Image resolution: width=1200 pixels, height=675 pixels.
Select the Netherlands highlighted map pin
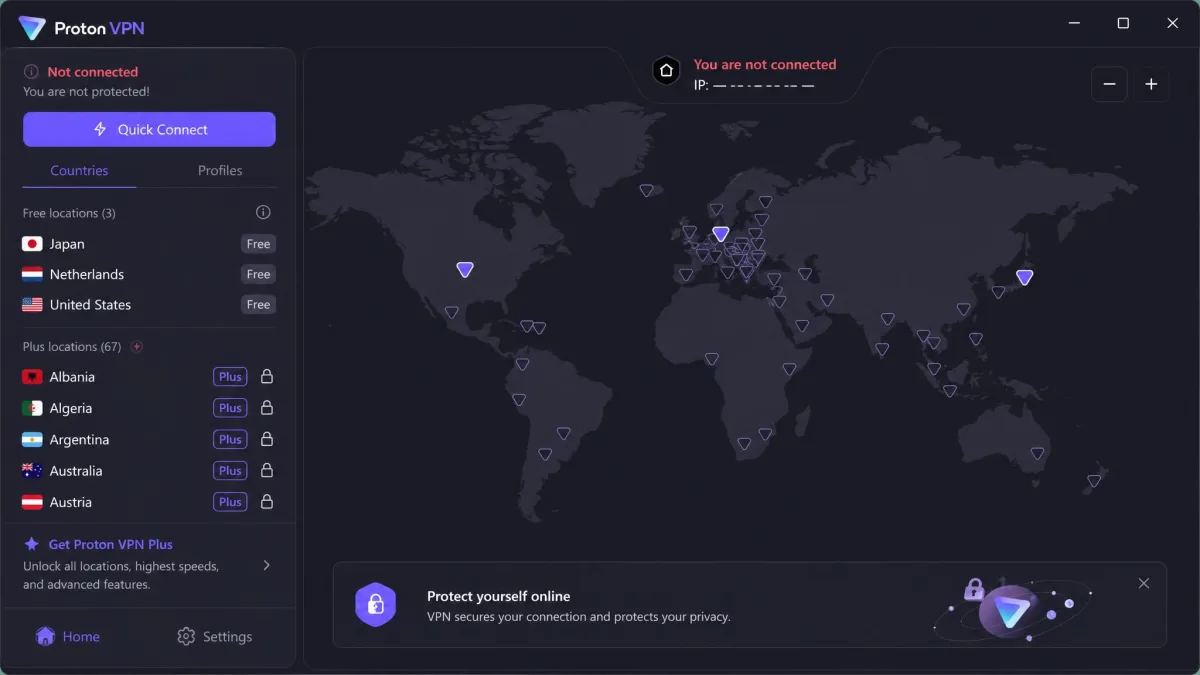[721, 234]
